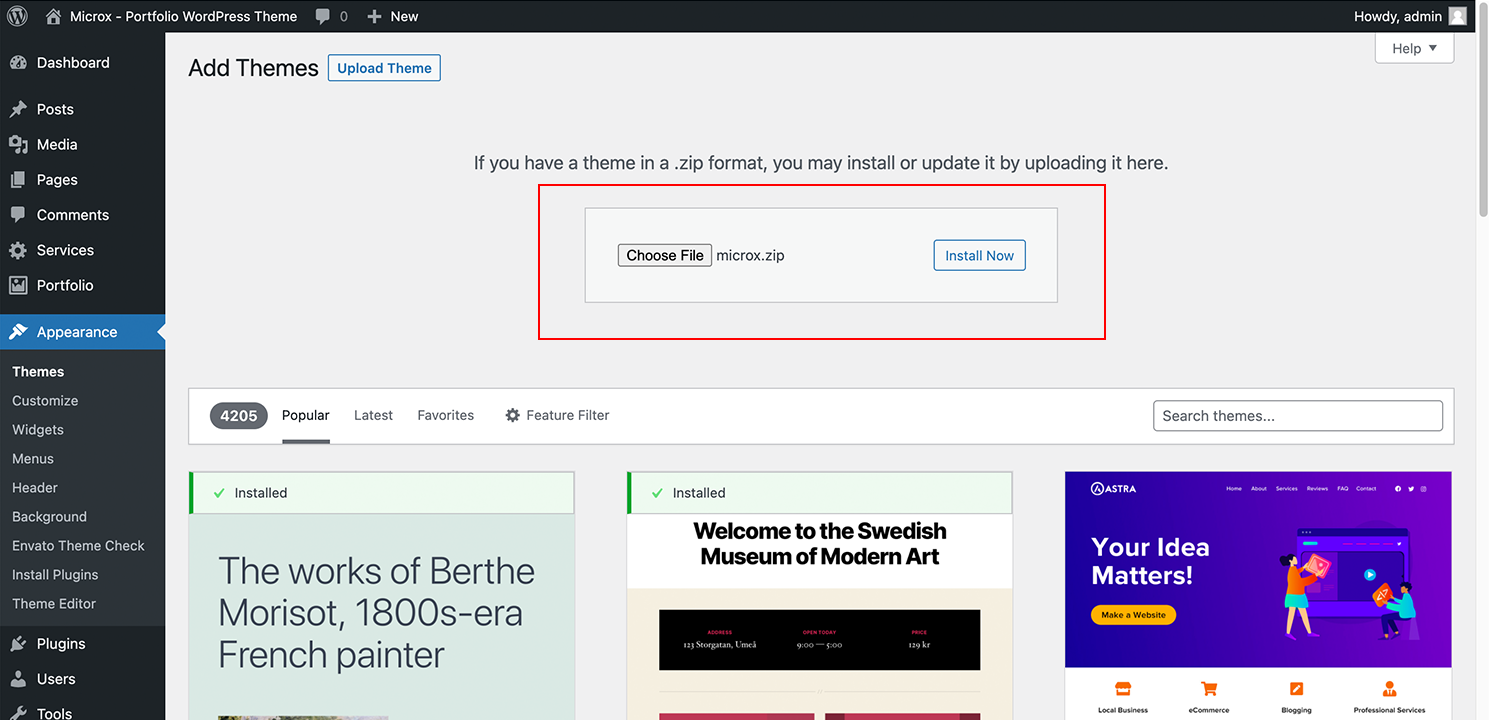Open Howdy, admin account menu

[x=1410, y=16]
